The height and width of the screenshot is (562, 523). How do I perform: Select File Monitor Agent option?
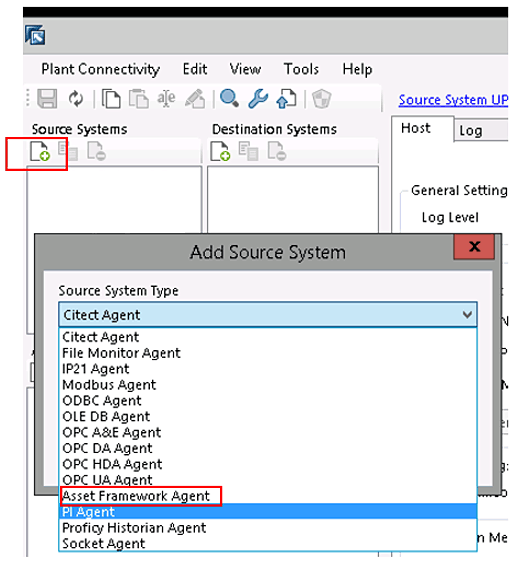point(268,353)
